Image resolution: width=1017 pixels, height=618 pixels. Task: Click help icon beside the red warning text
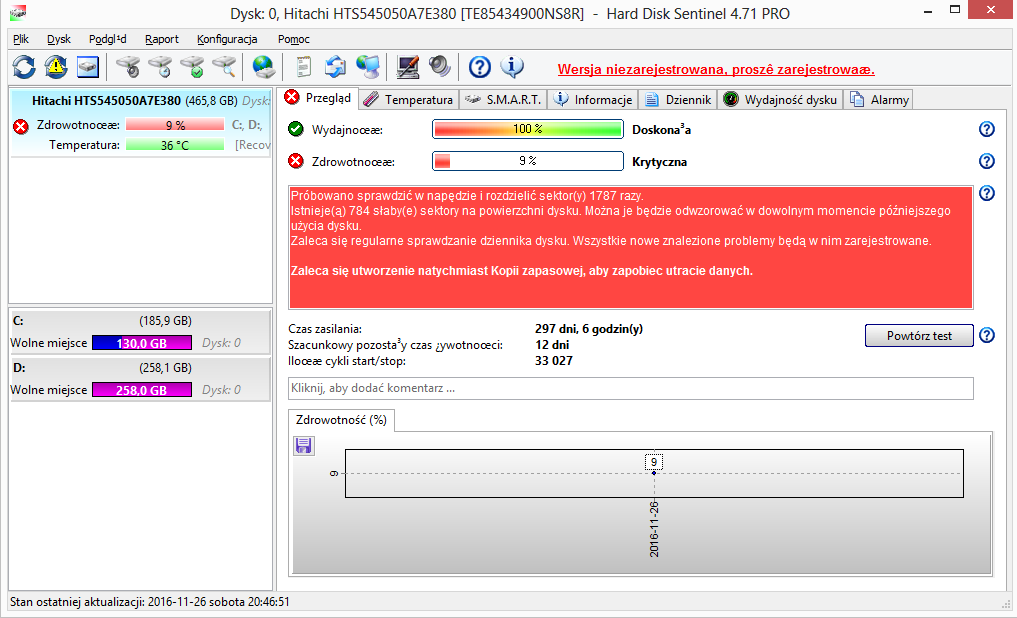tap(987, 193)
